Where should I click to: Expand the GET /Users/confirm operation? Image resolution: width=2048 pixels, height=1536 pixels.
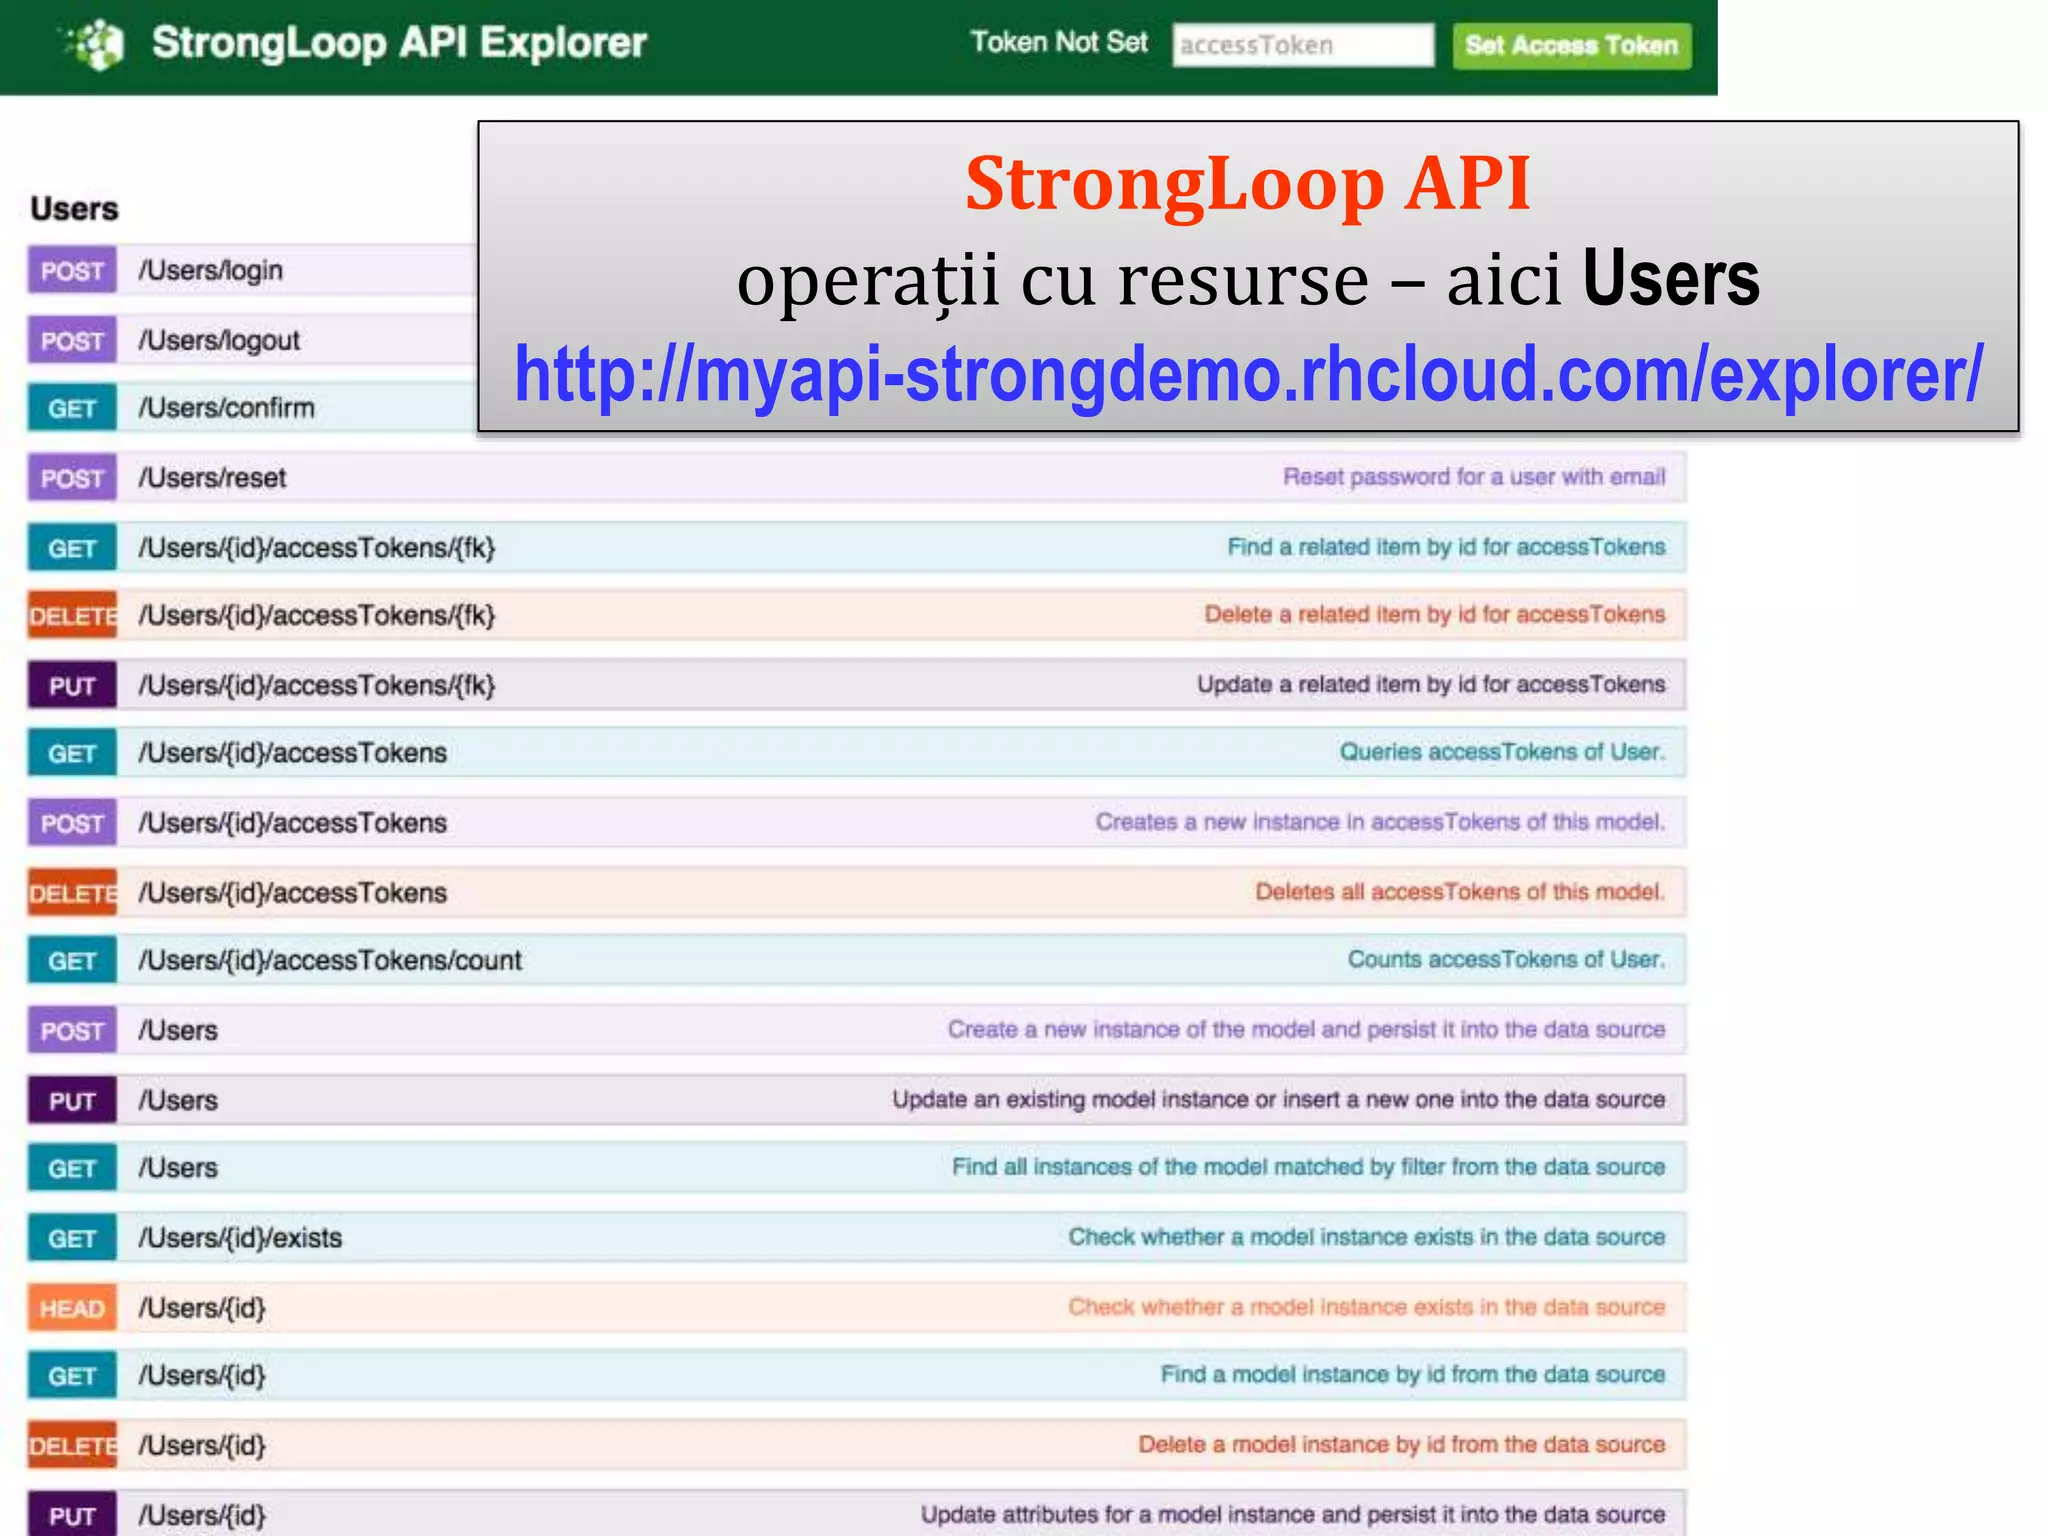[x=227, y=408]
